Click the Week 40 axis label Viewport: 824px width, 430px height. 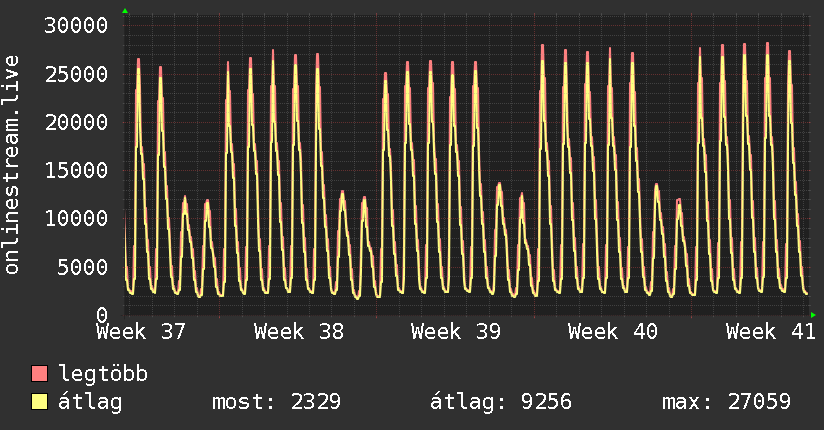(613, 332)
